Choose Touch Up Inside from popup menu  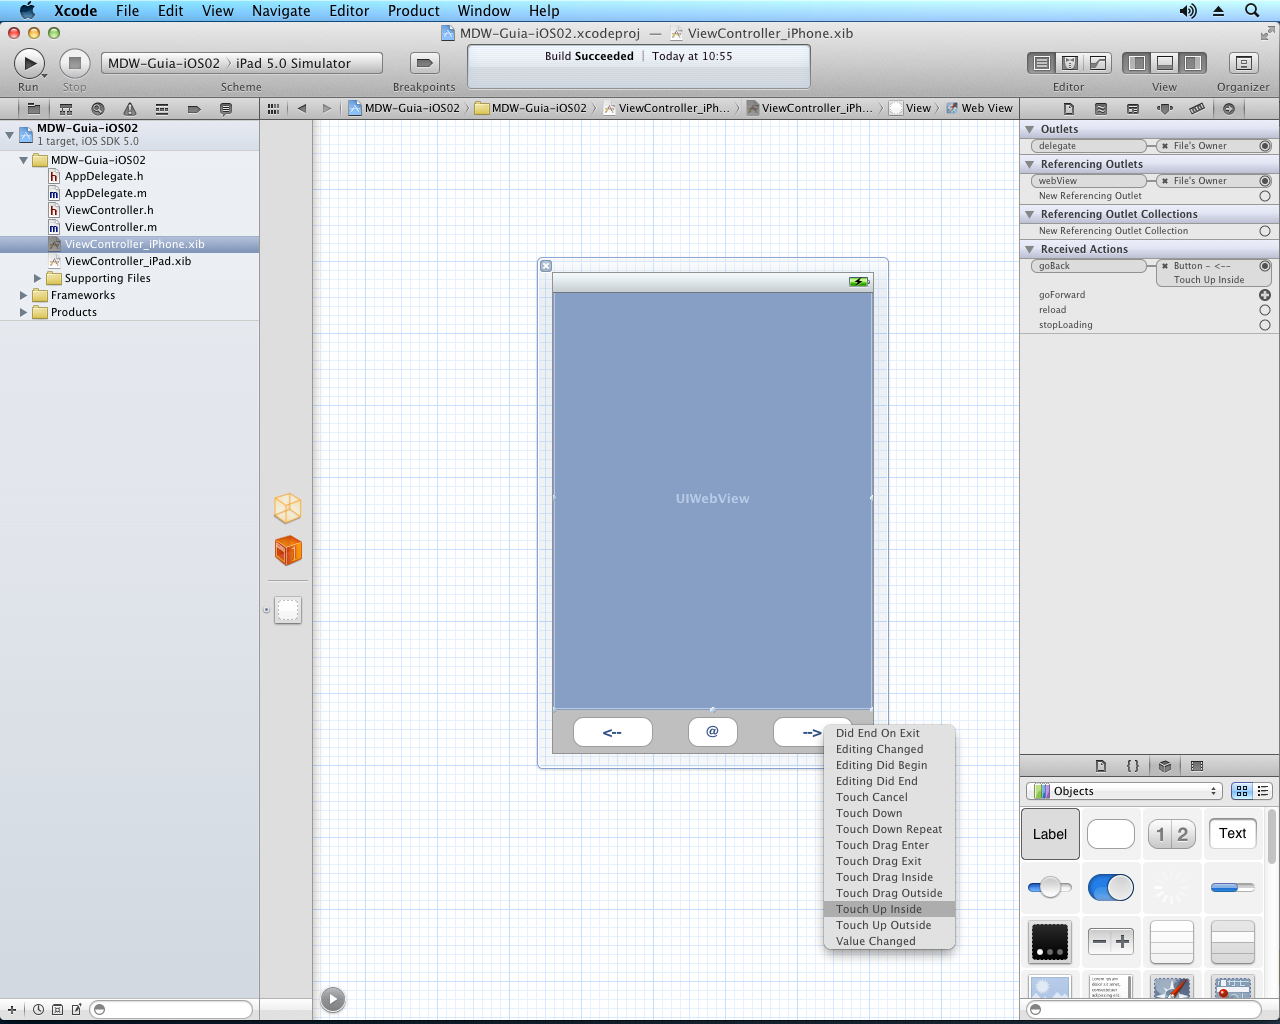[x=889, y=909]
